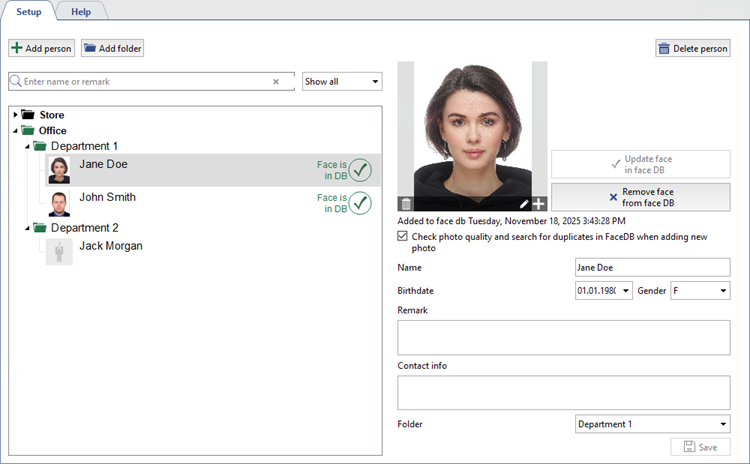This screenshot has width=750, height=464.
Task: Click the Delete person button
Action: (x=693, y=48)
